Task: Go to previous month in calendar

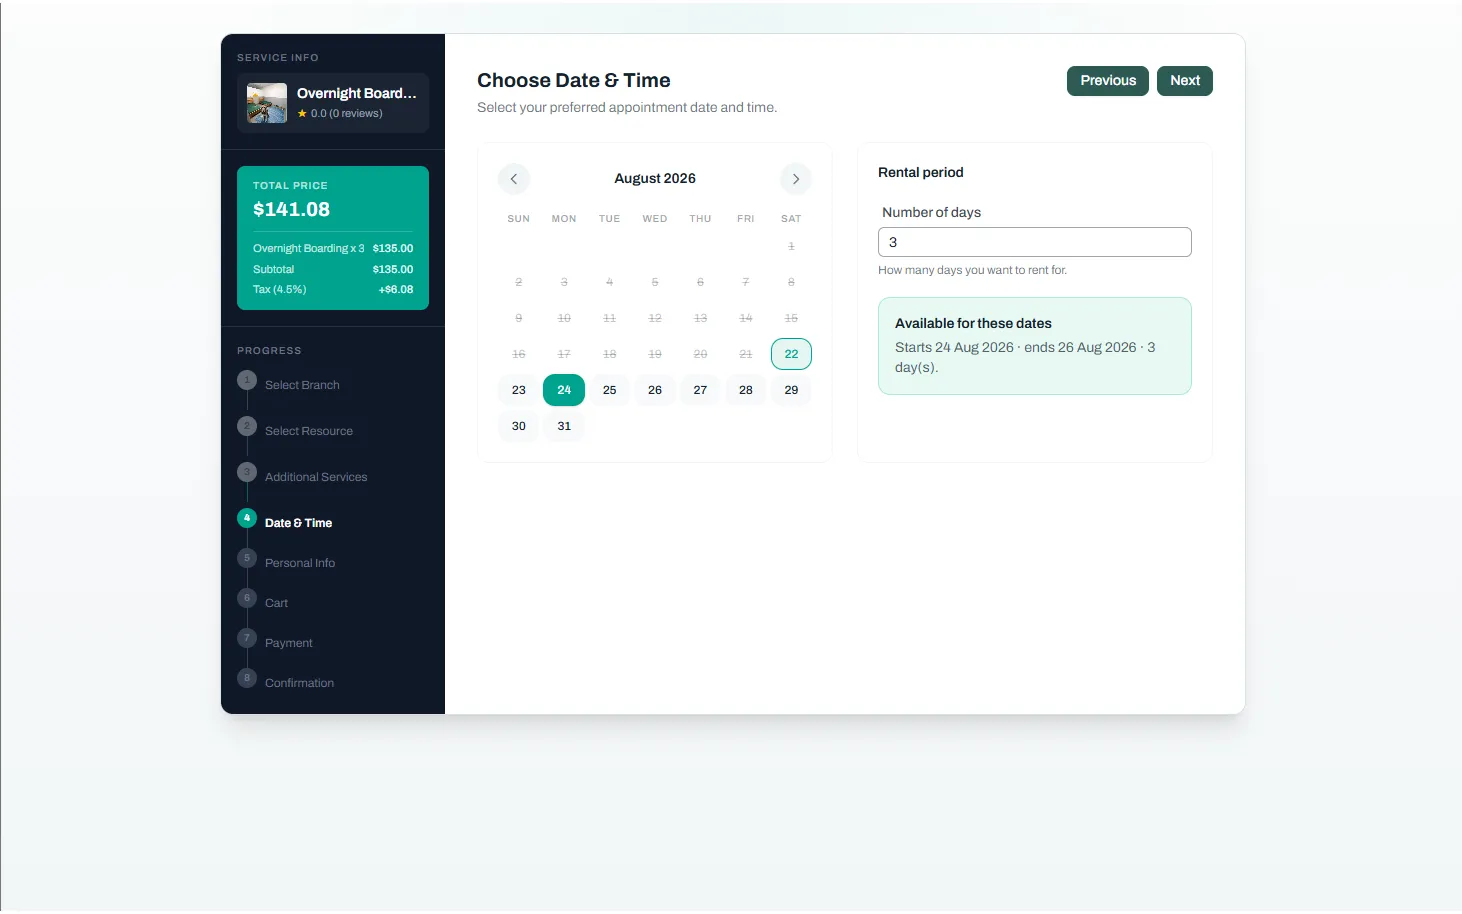Action: (x=513, y=179)
